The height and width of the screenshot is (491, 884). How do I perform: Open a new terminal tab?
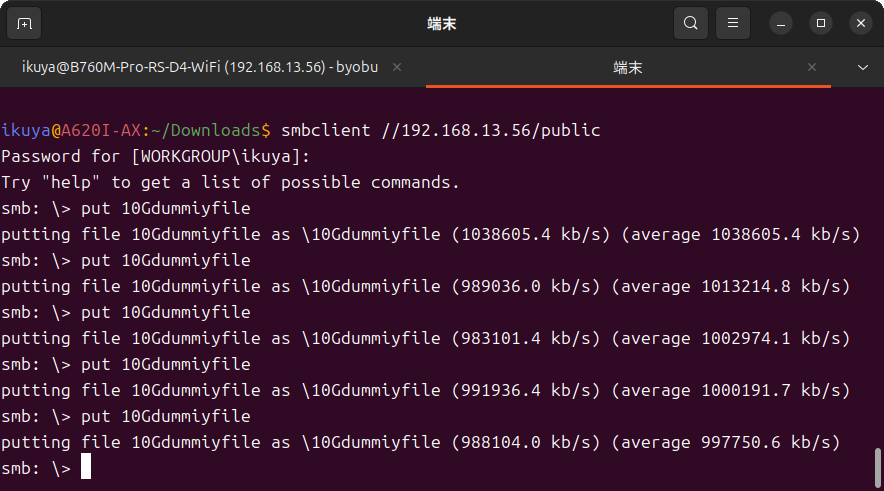[x=24, y=24]
